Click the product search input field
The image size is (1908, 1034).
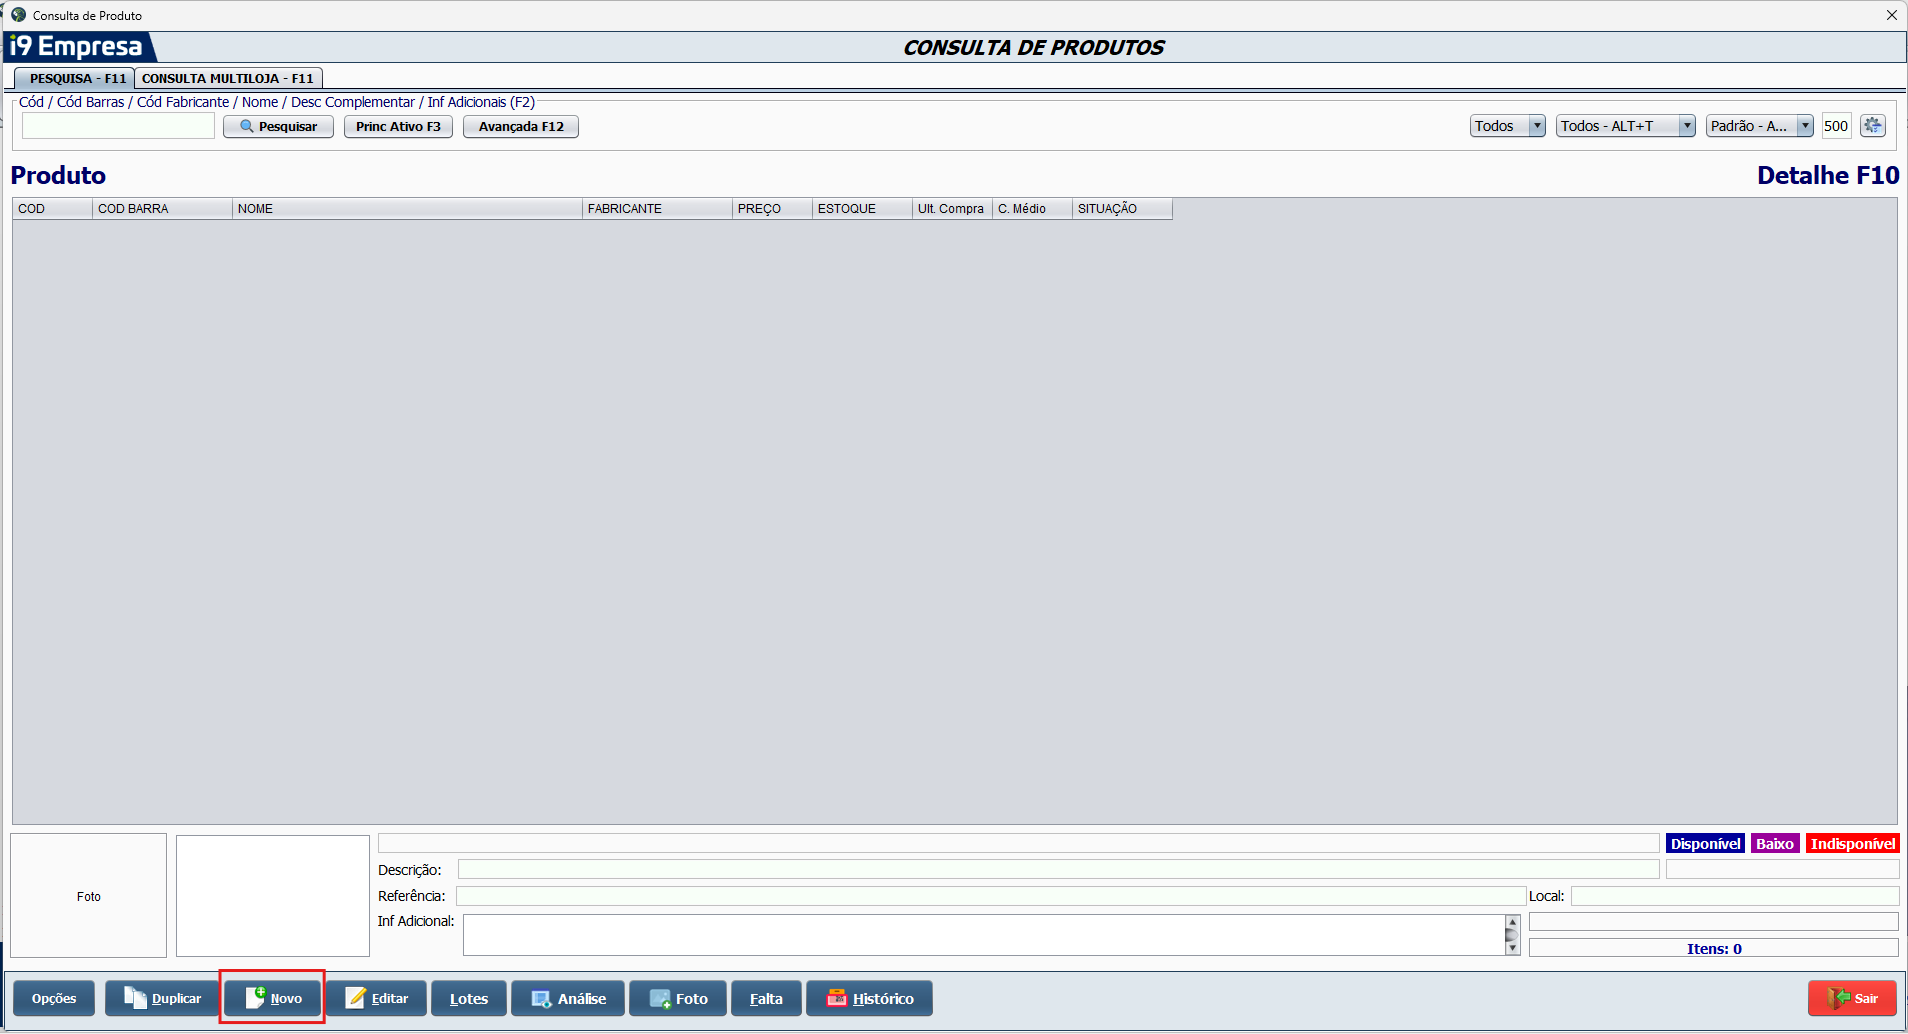click(118, 126)
